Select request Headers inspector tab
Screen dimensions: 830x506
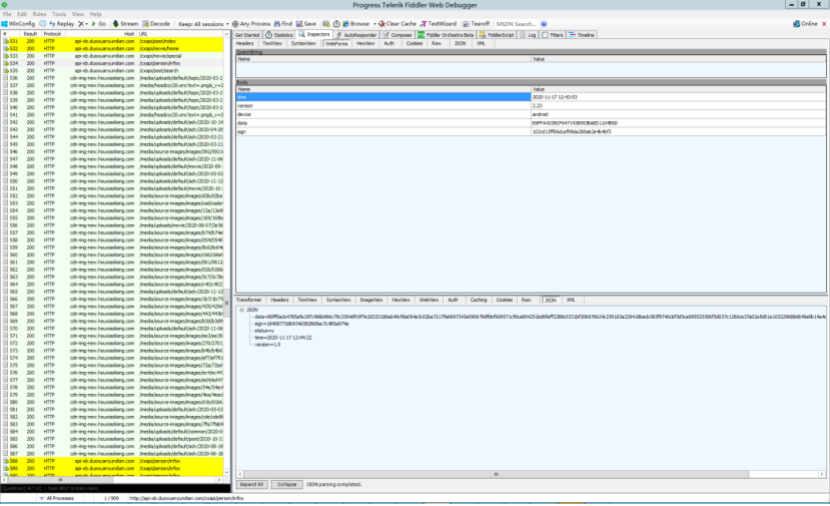point(245,43)
